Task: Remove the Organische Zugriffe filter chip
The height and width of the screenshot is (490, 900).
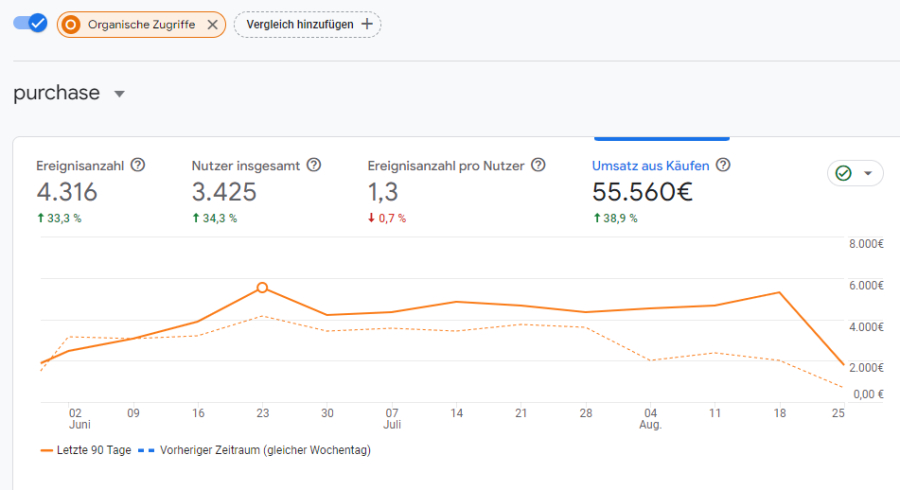Action: tap(212, 25)
